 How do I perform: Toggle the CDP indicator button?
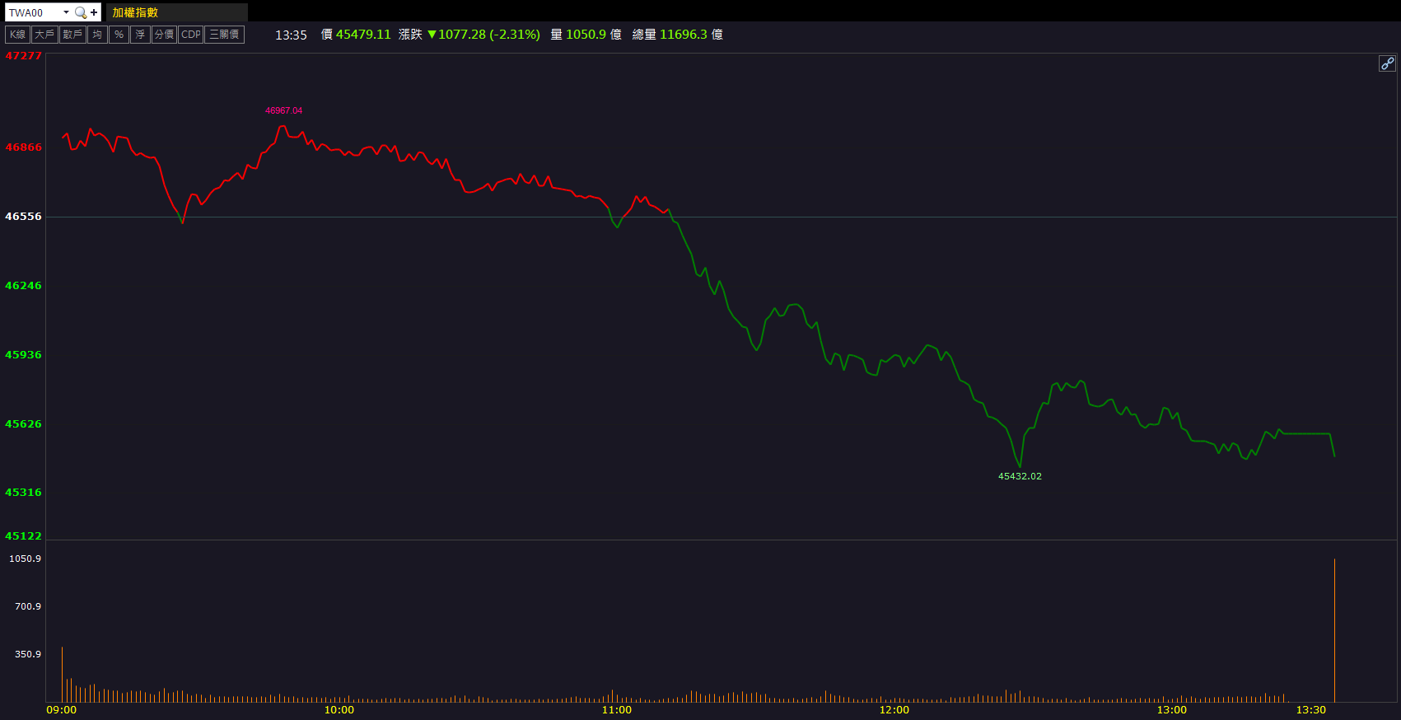tap(191, 34)
